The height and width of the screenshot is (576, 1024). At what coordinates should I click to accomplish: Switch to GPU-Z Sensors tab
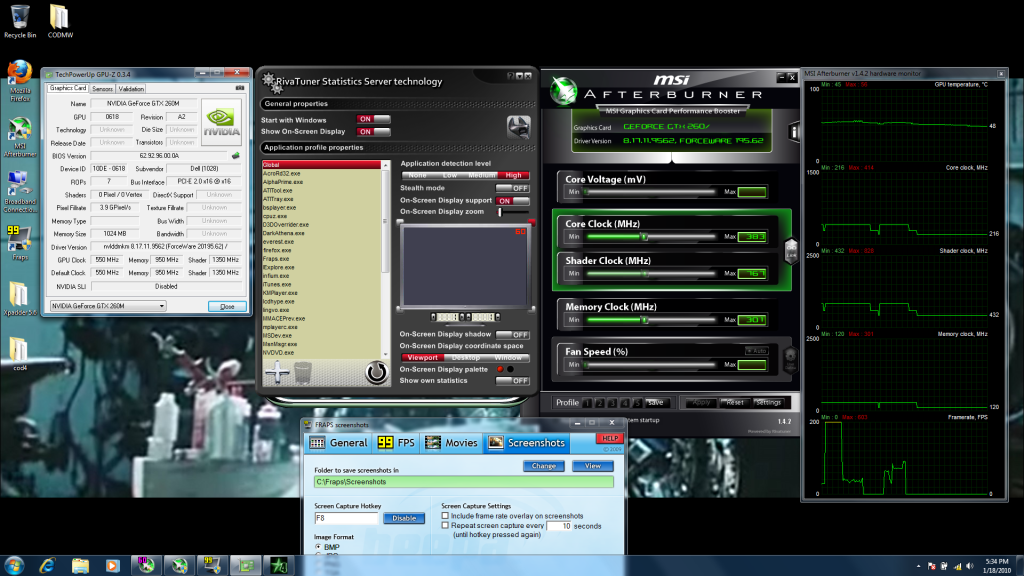pyautogui.click(x=103, y=88)
